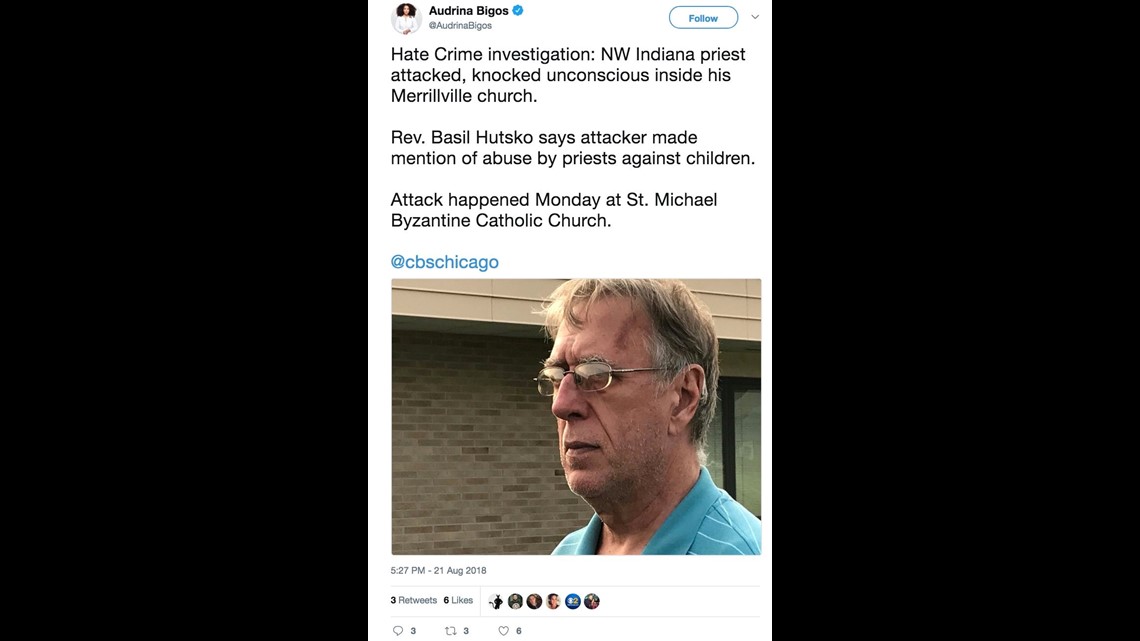Click the Audrina Bigos display name

click(468, 11)
